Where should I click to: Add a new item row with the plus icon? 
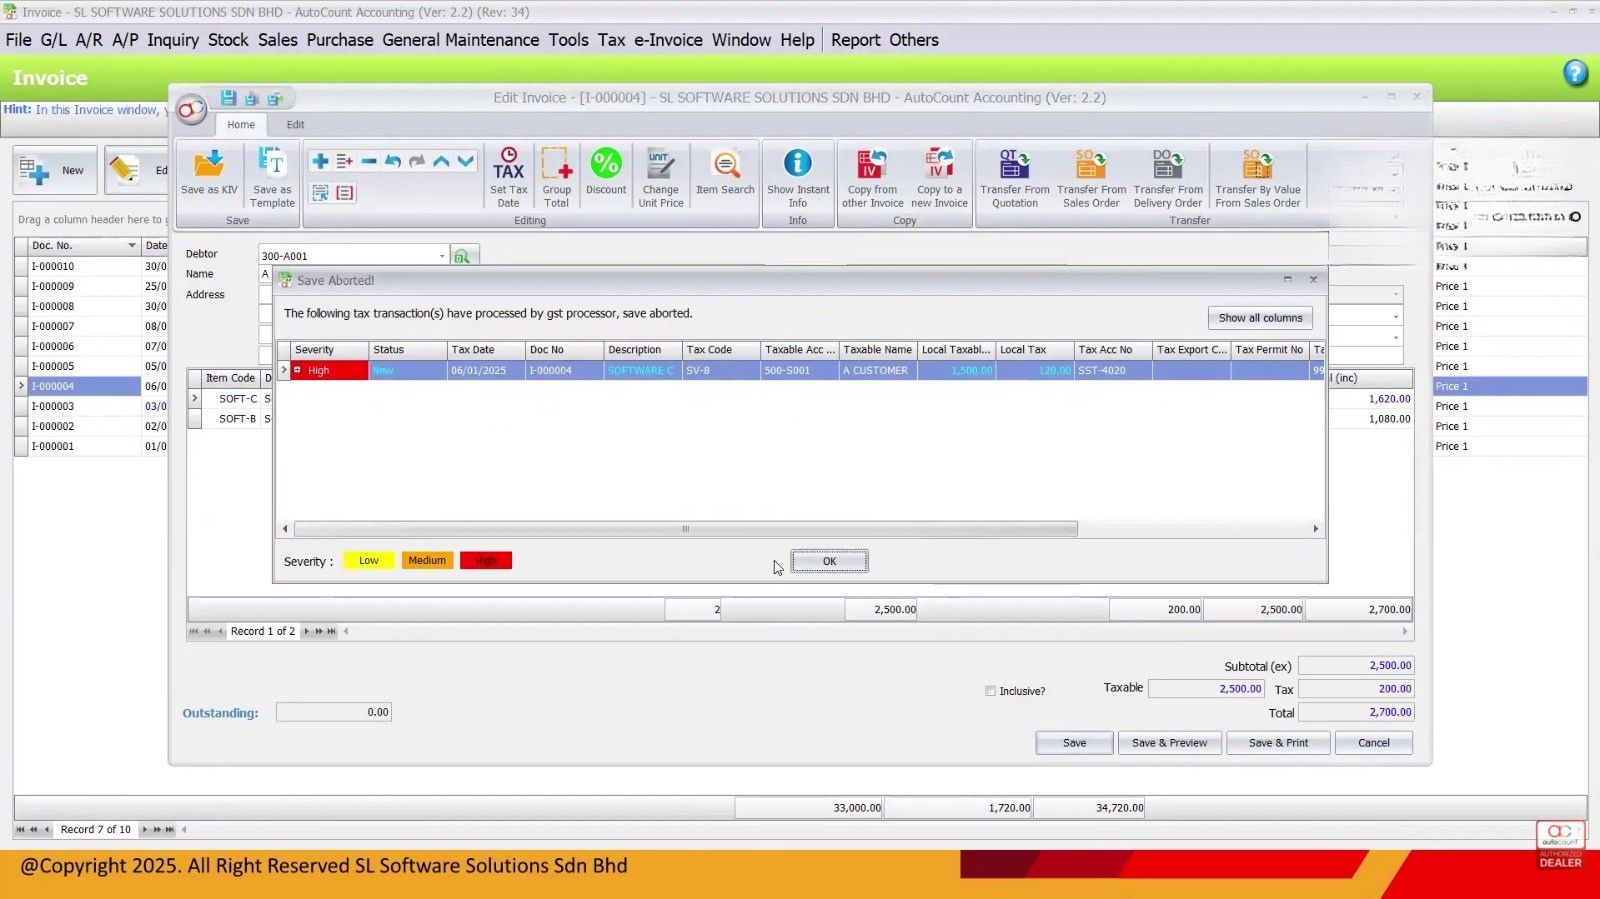tap(320, 161)
